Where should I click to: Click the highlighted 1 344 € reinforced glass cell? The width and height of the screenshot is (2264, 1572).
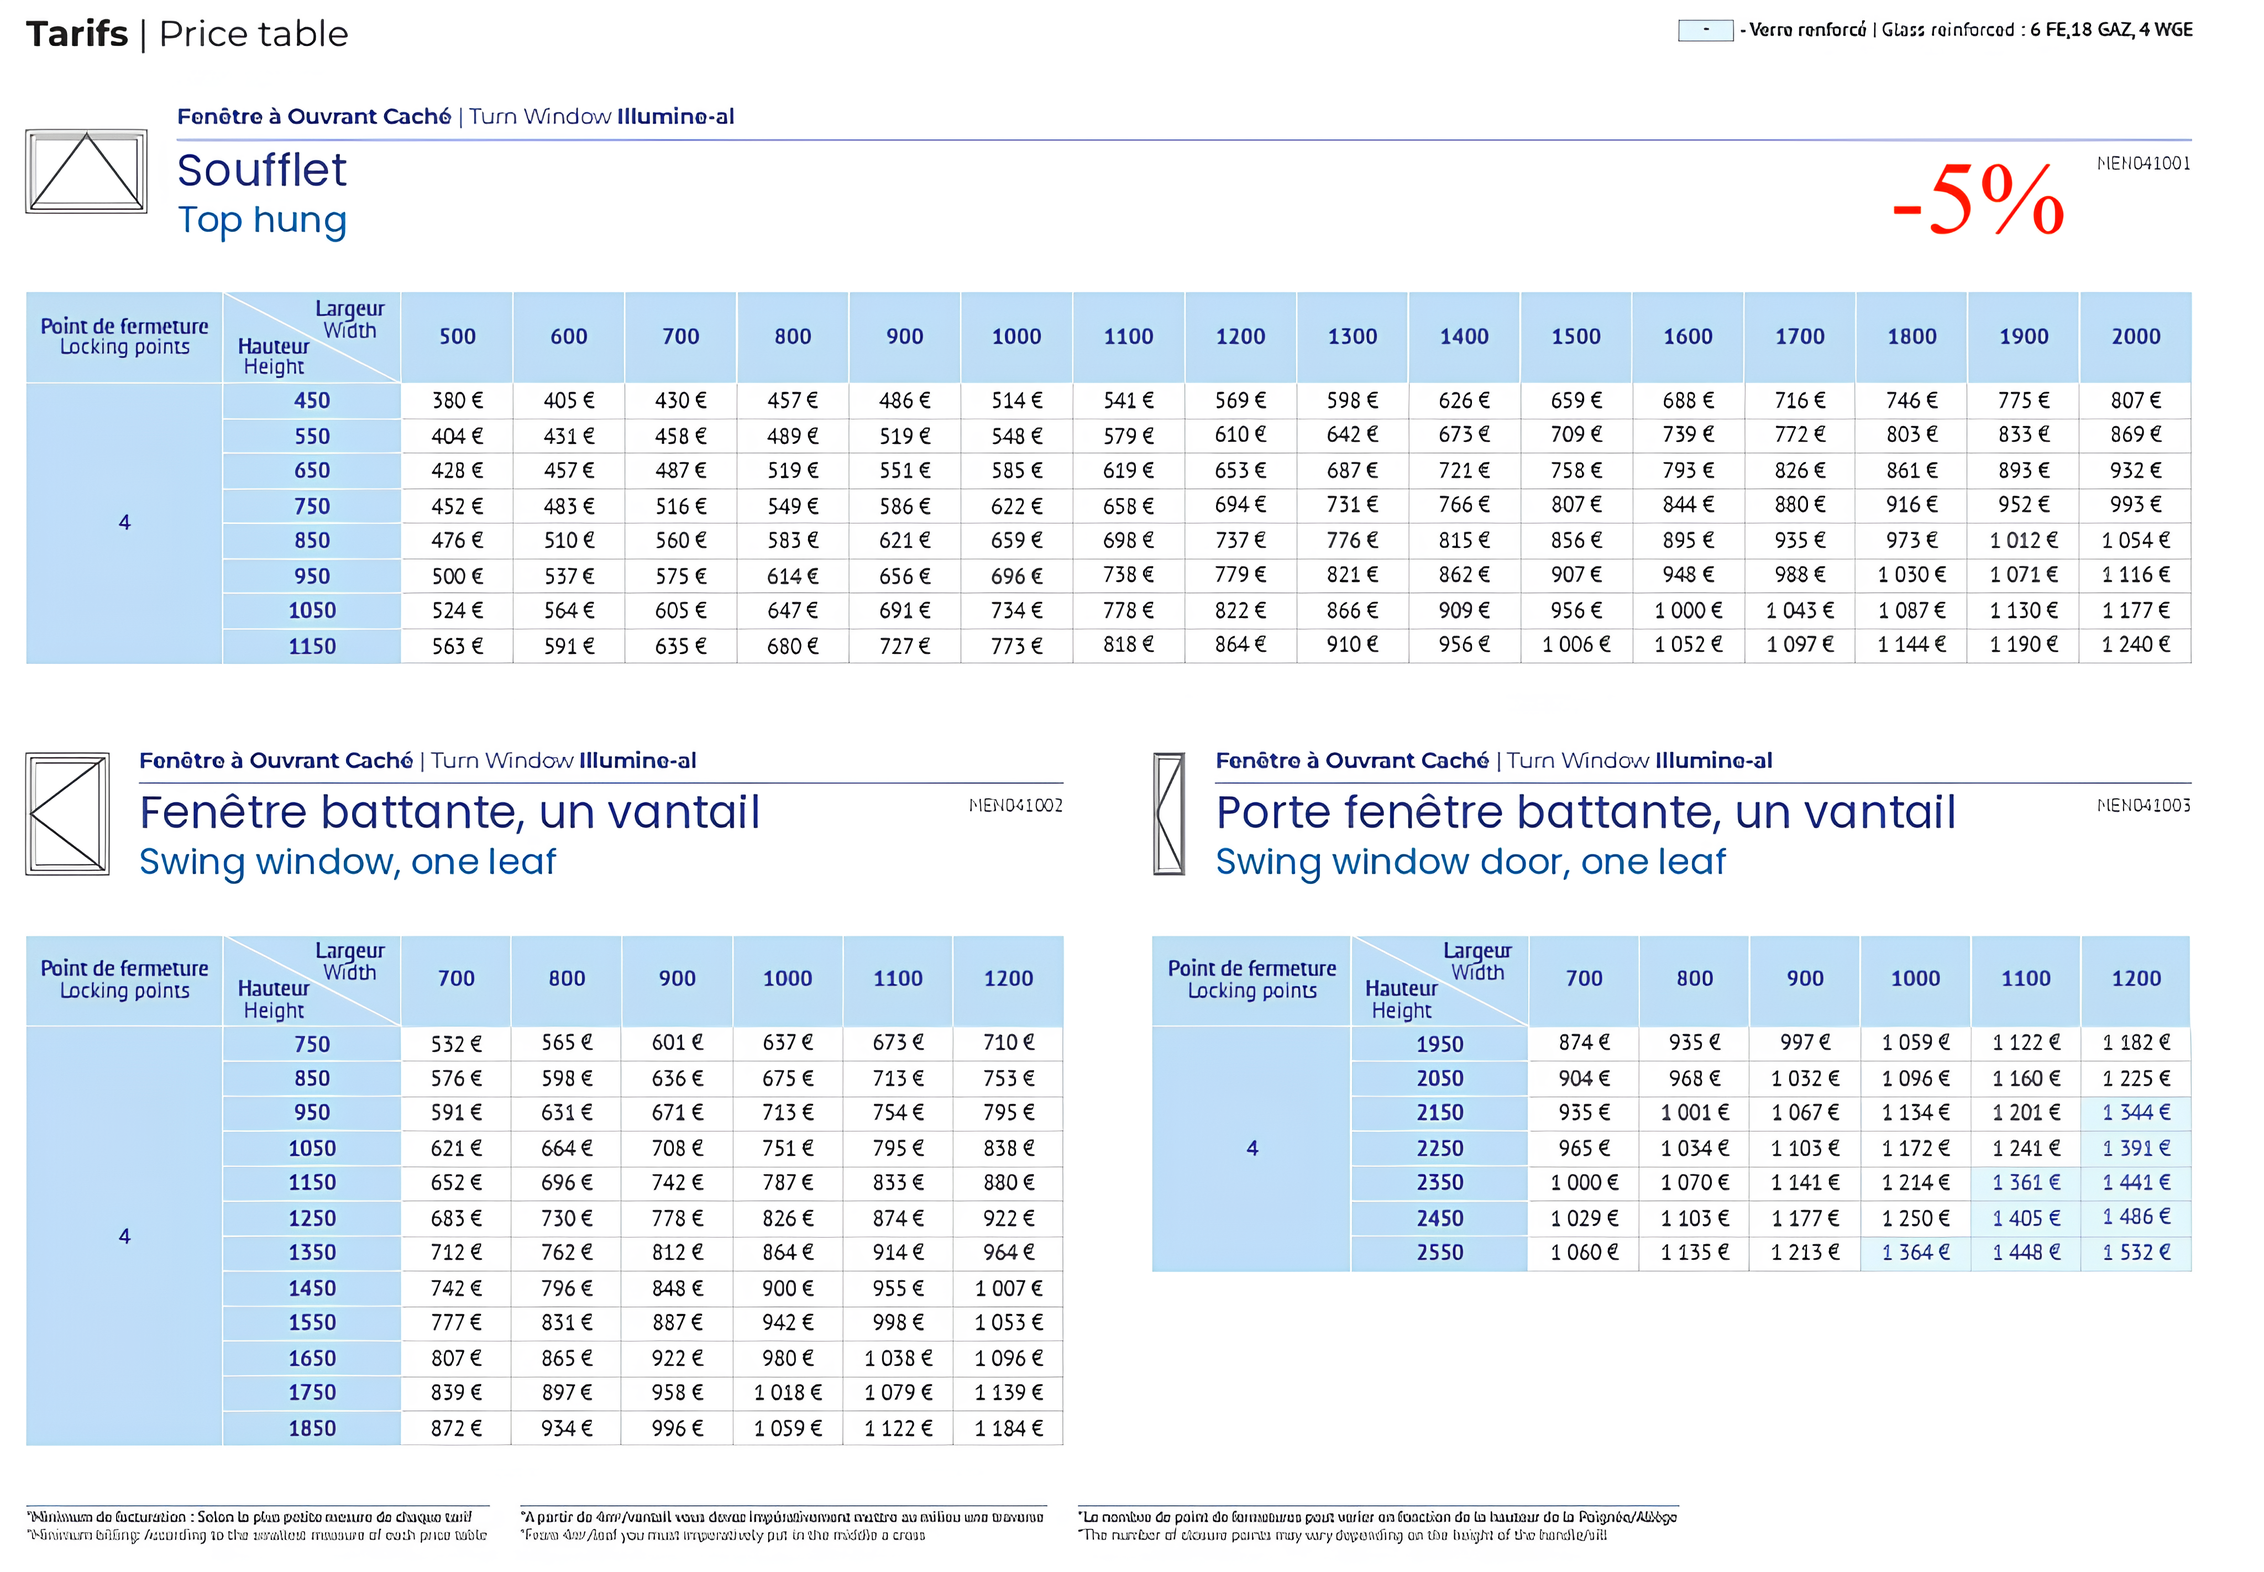[x=2135, y=1112]
